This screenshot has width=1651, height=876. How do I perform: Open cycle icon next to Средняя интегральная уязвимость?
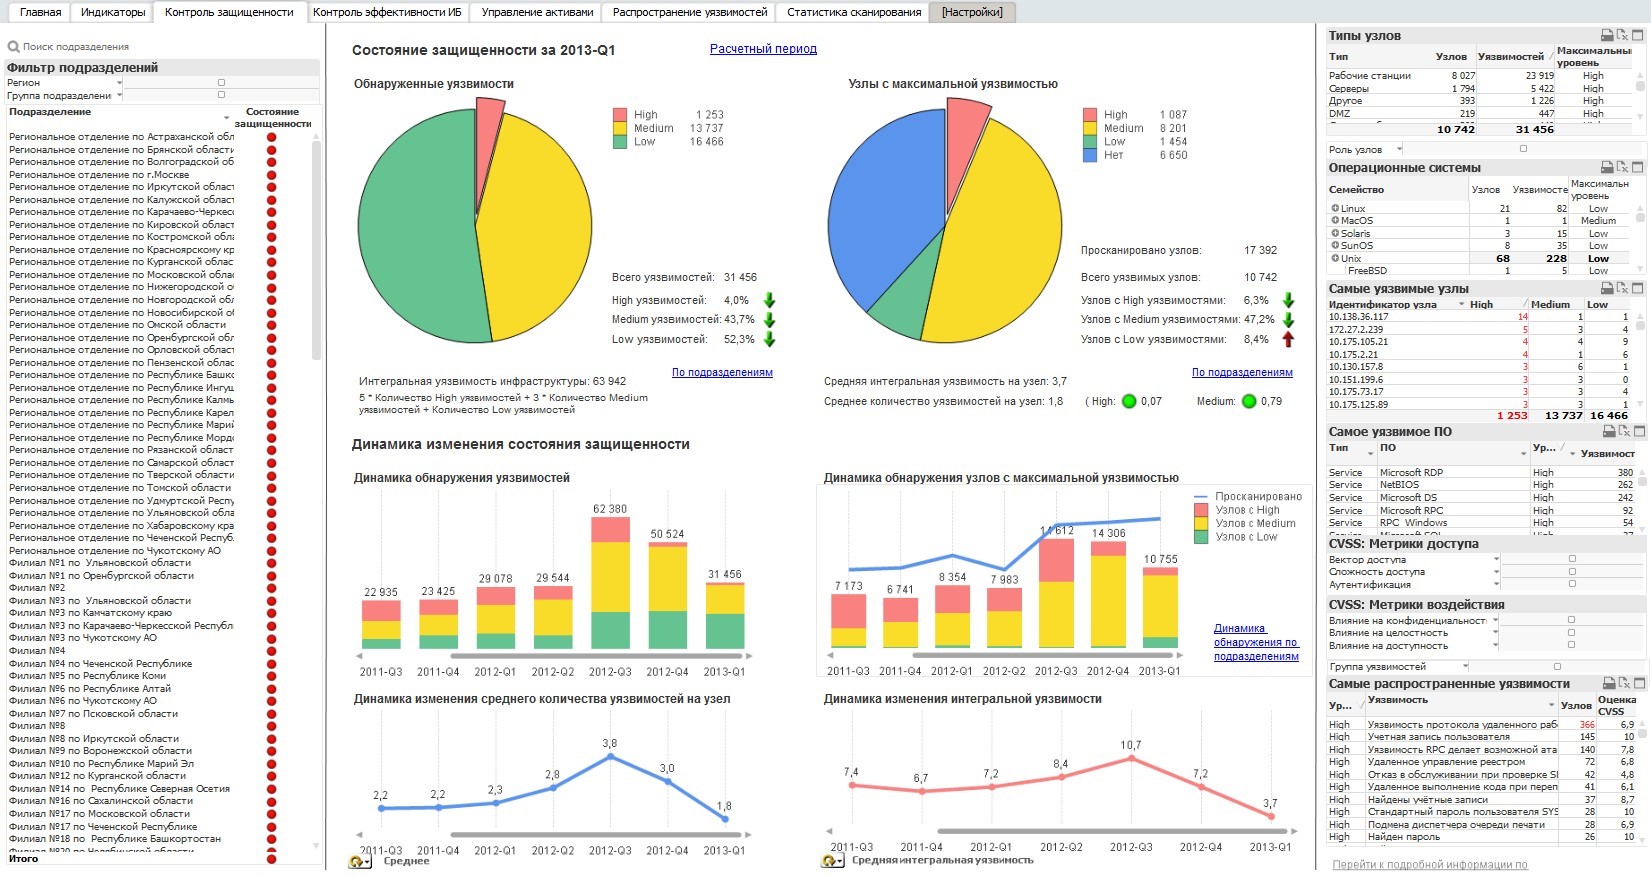[x=832, y=861]
